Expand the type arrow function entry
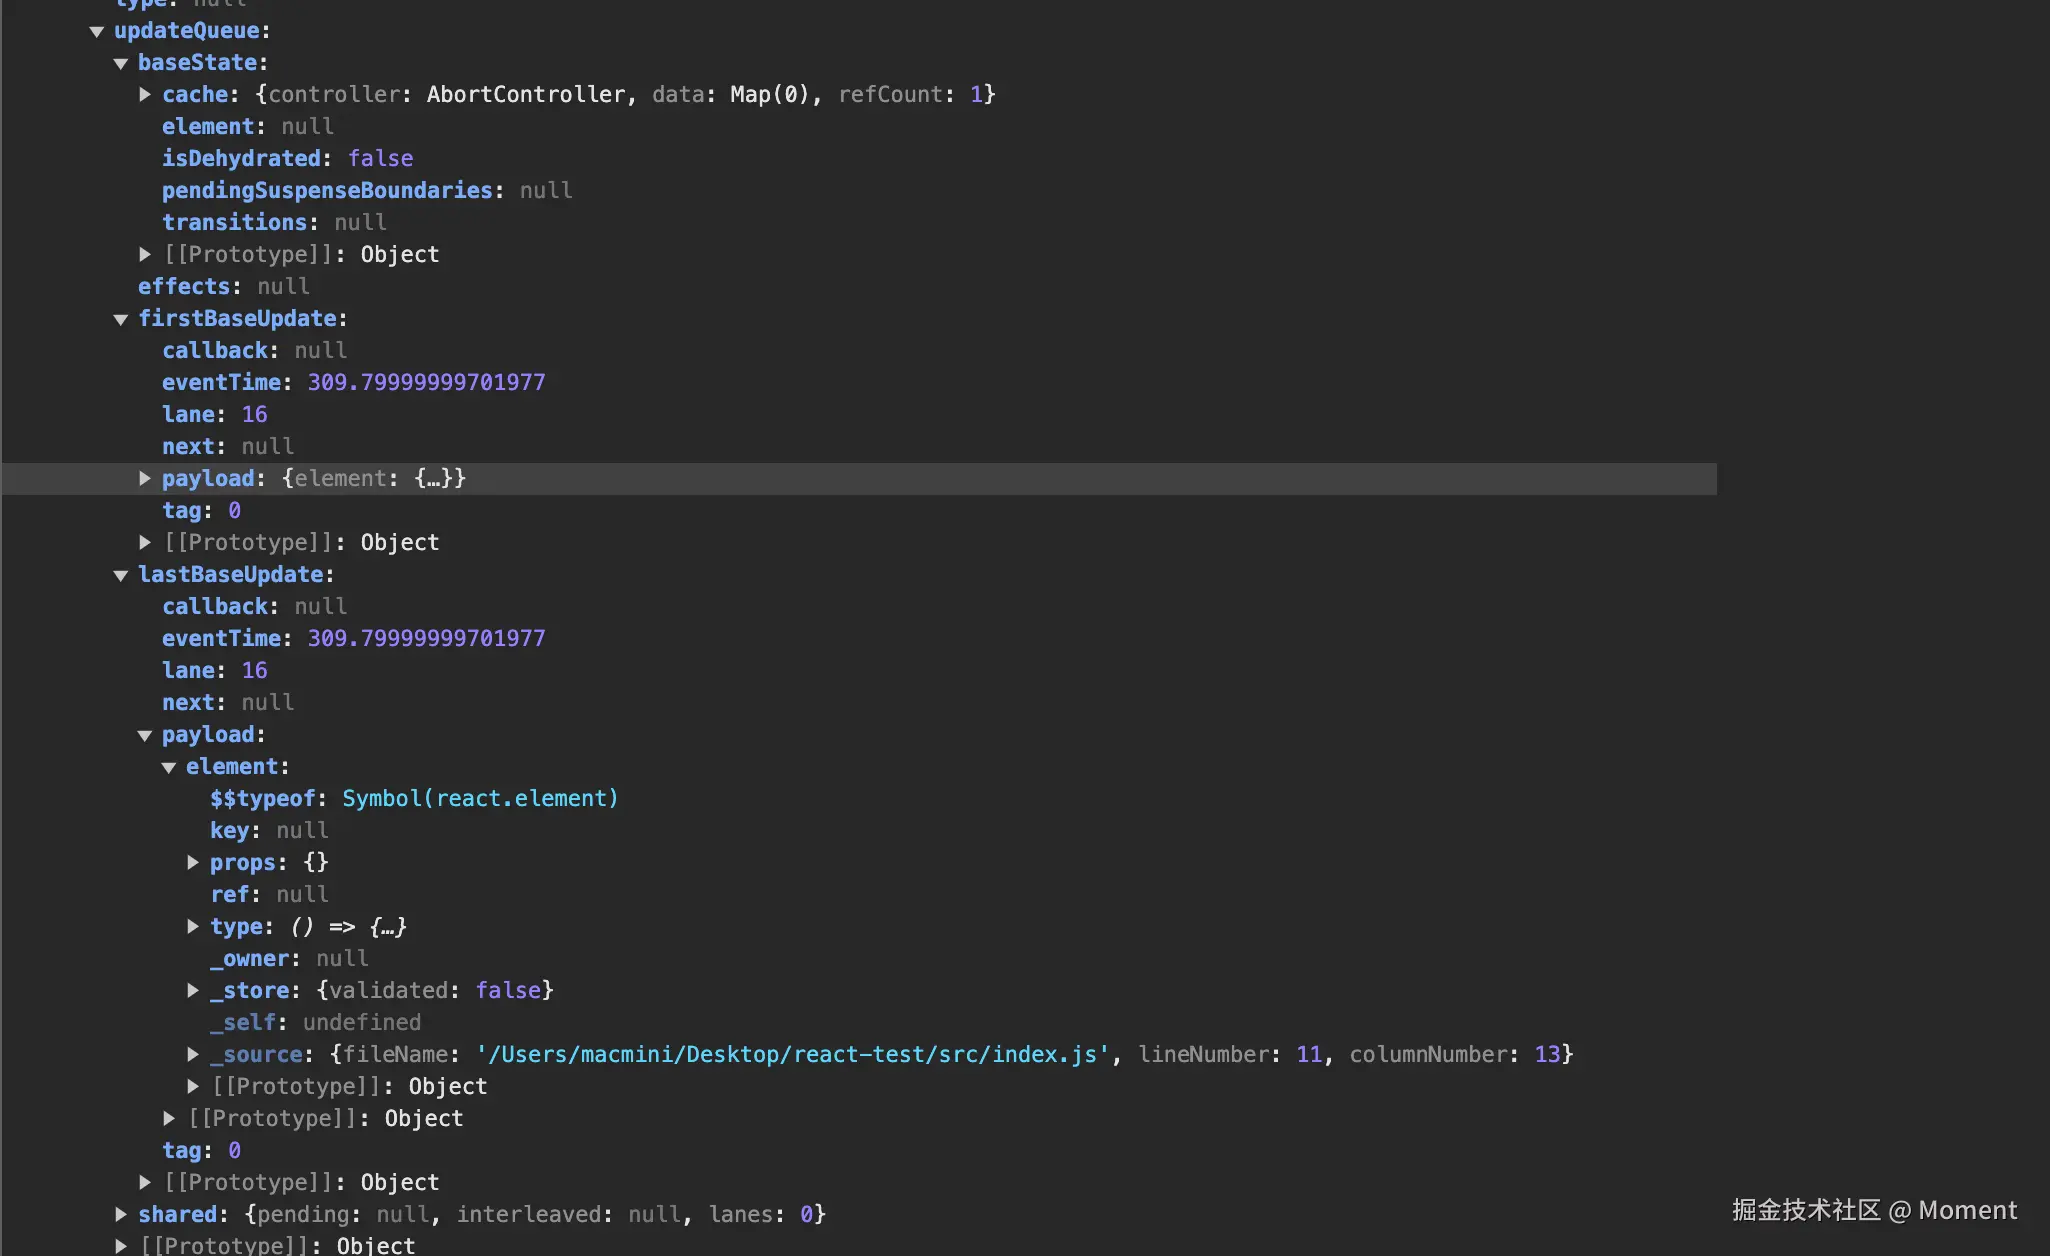 click(x=193, y=926)
